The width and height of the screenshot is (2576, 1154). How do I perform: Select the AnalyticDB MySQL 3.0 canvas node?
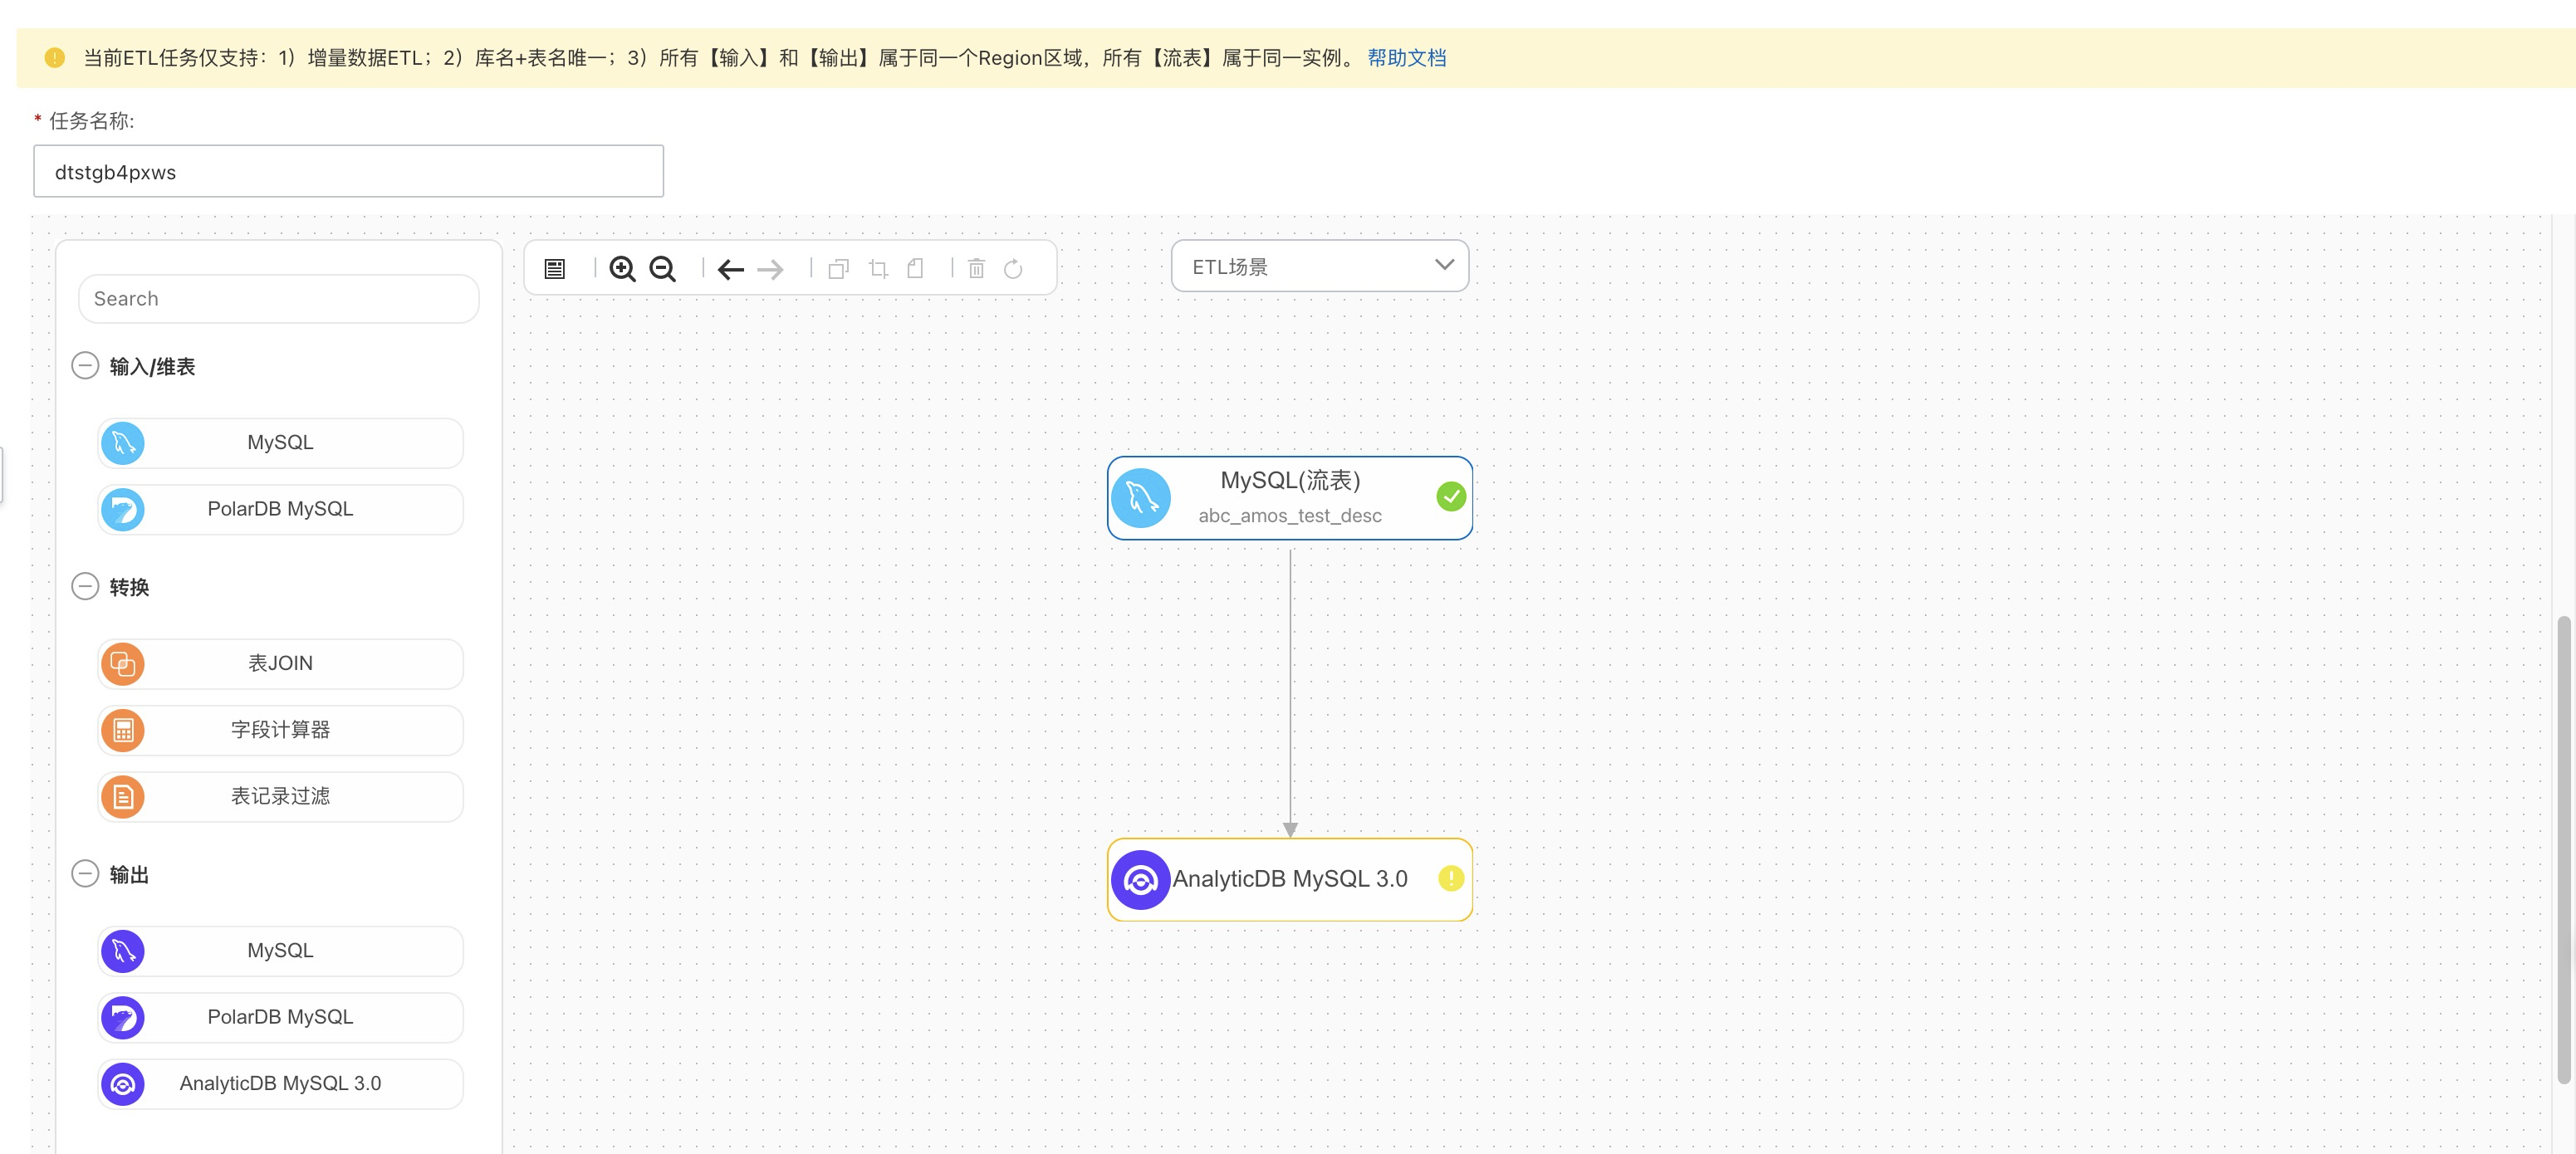coord(1289,879)
